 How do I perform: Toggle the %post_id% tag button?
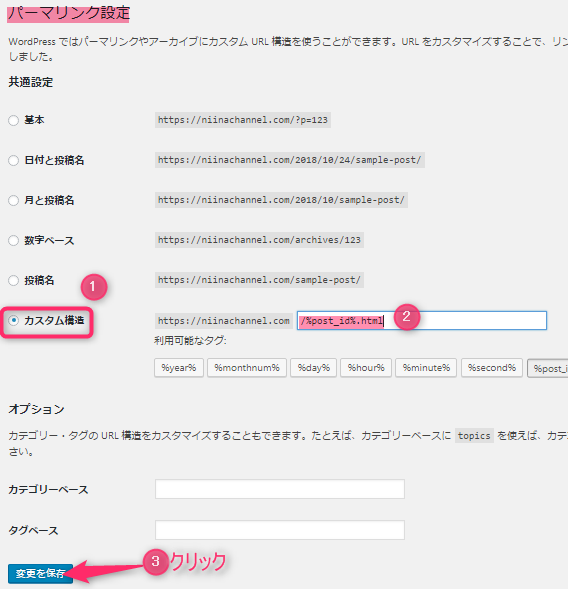click(548, 369)
